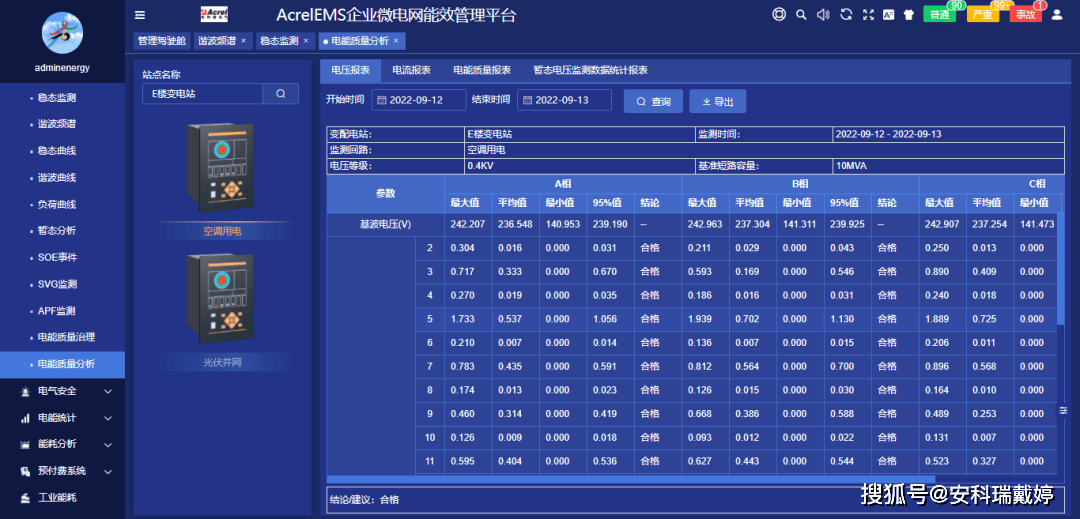Click the 预付费系统 sidebar icon
Image resolution: width=1080 pixels, height=519 pixels.
tap(25, 471)
